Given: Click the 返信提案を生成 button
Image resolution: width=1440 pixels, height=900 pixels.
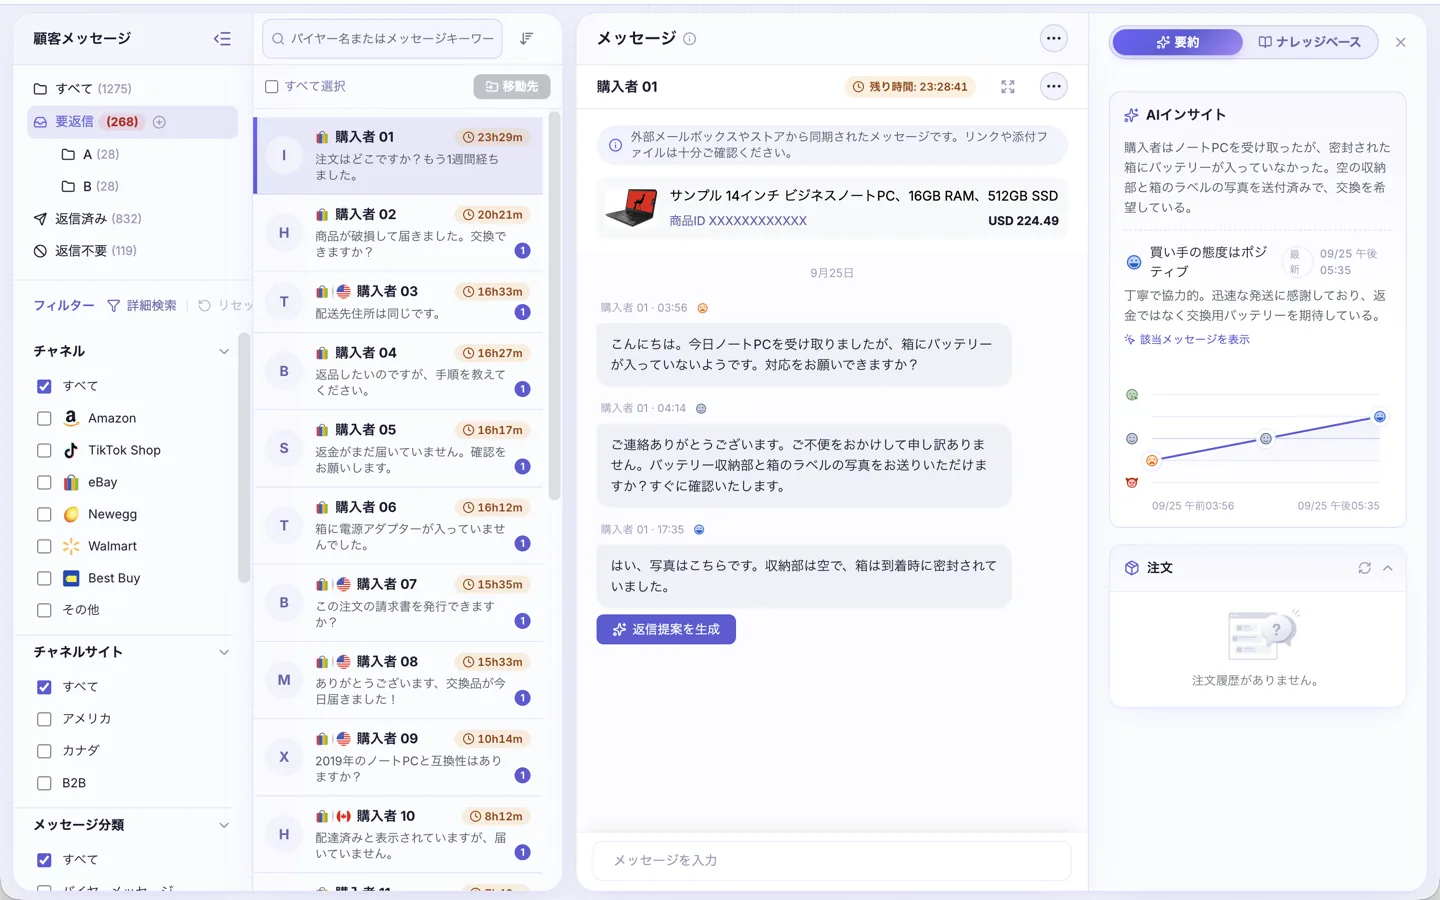Looking at the screenshot, I should tap(666, 629).
